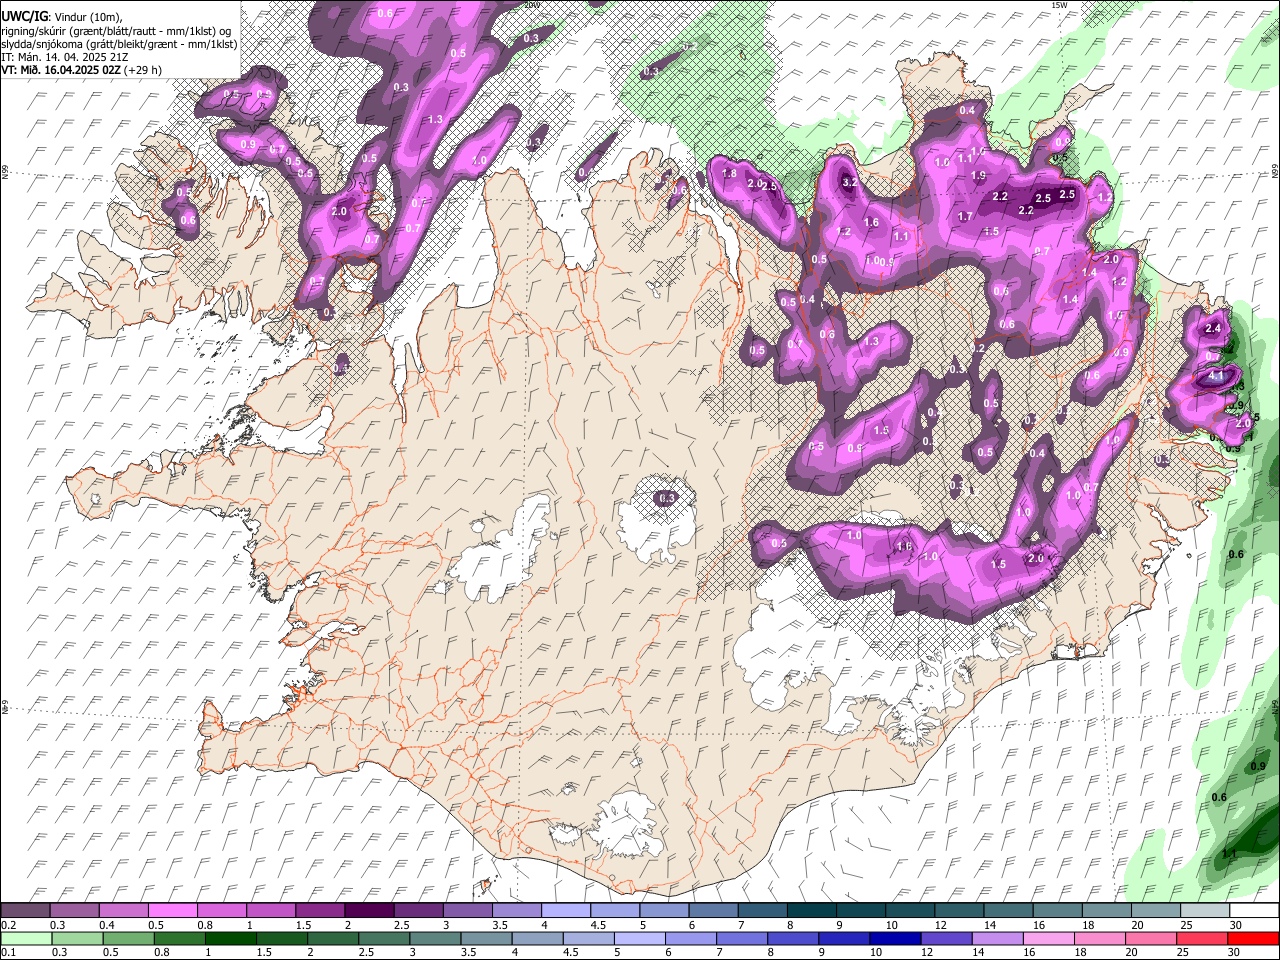This screenshot has height=960, width=1280.
Task: Click the '(+29 h)' forecast offset
Action: (x=144, y=70)
